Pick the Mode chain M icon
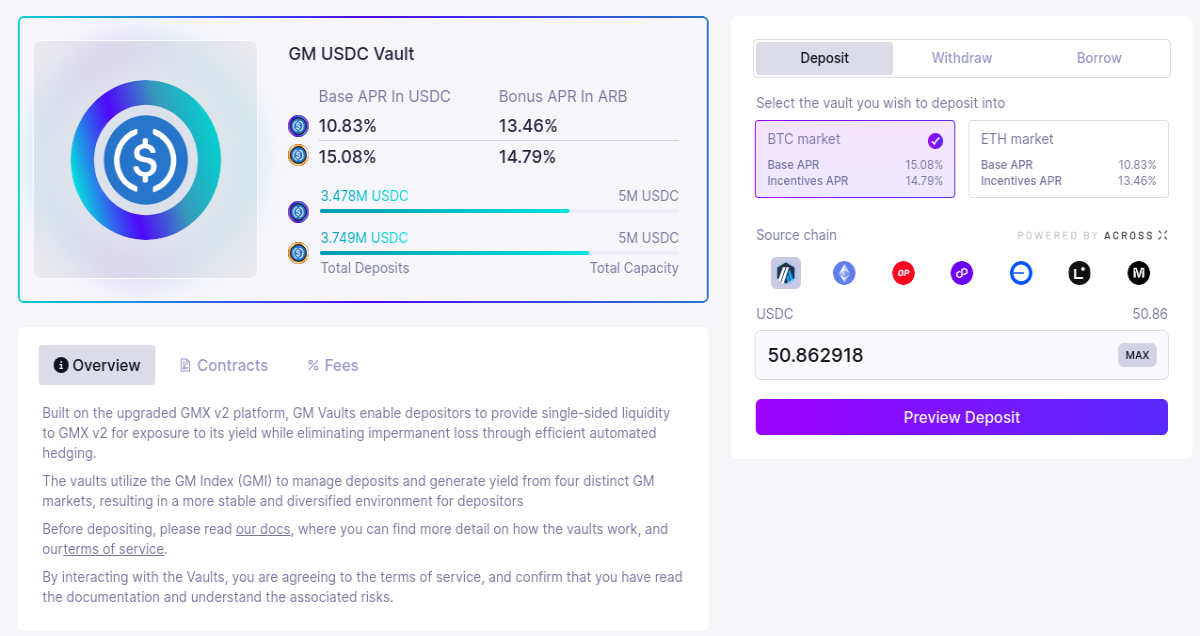Image resolution: width=1200 pixels, height=636 pixels. (x=1138, y=272)
